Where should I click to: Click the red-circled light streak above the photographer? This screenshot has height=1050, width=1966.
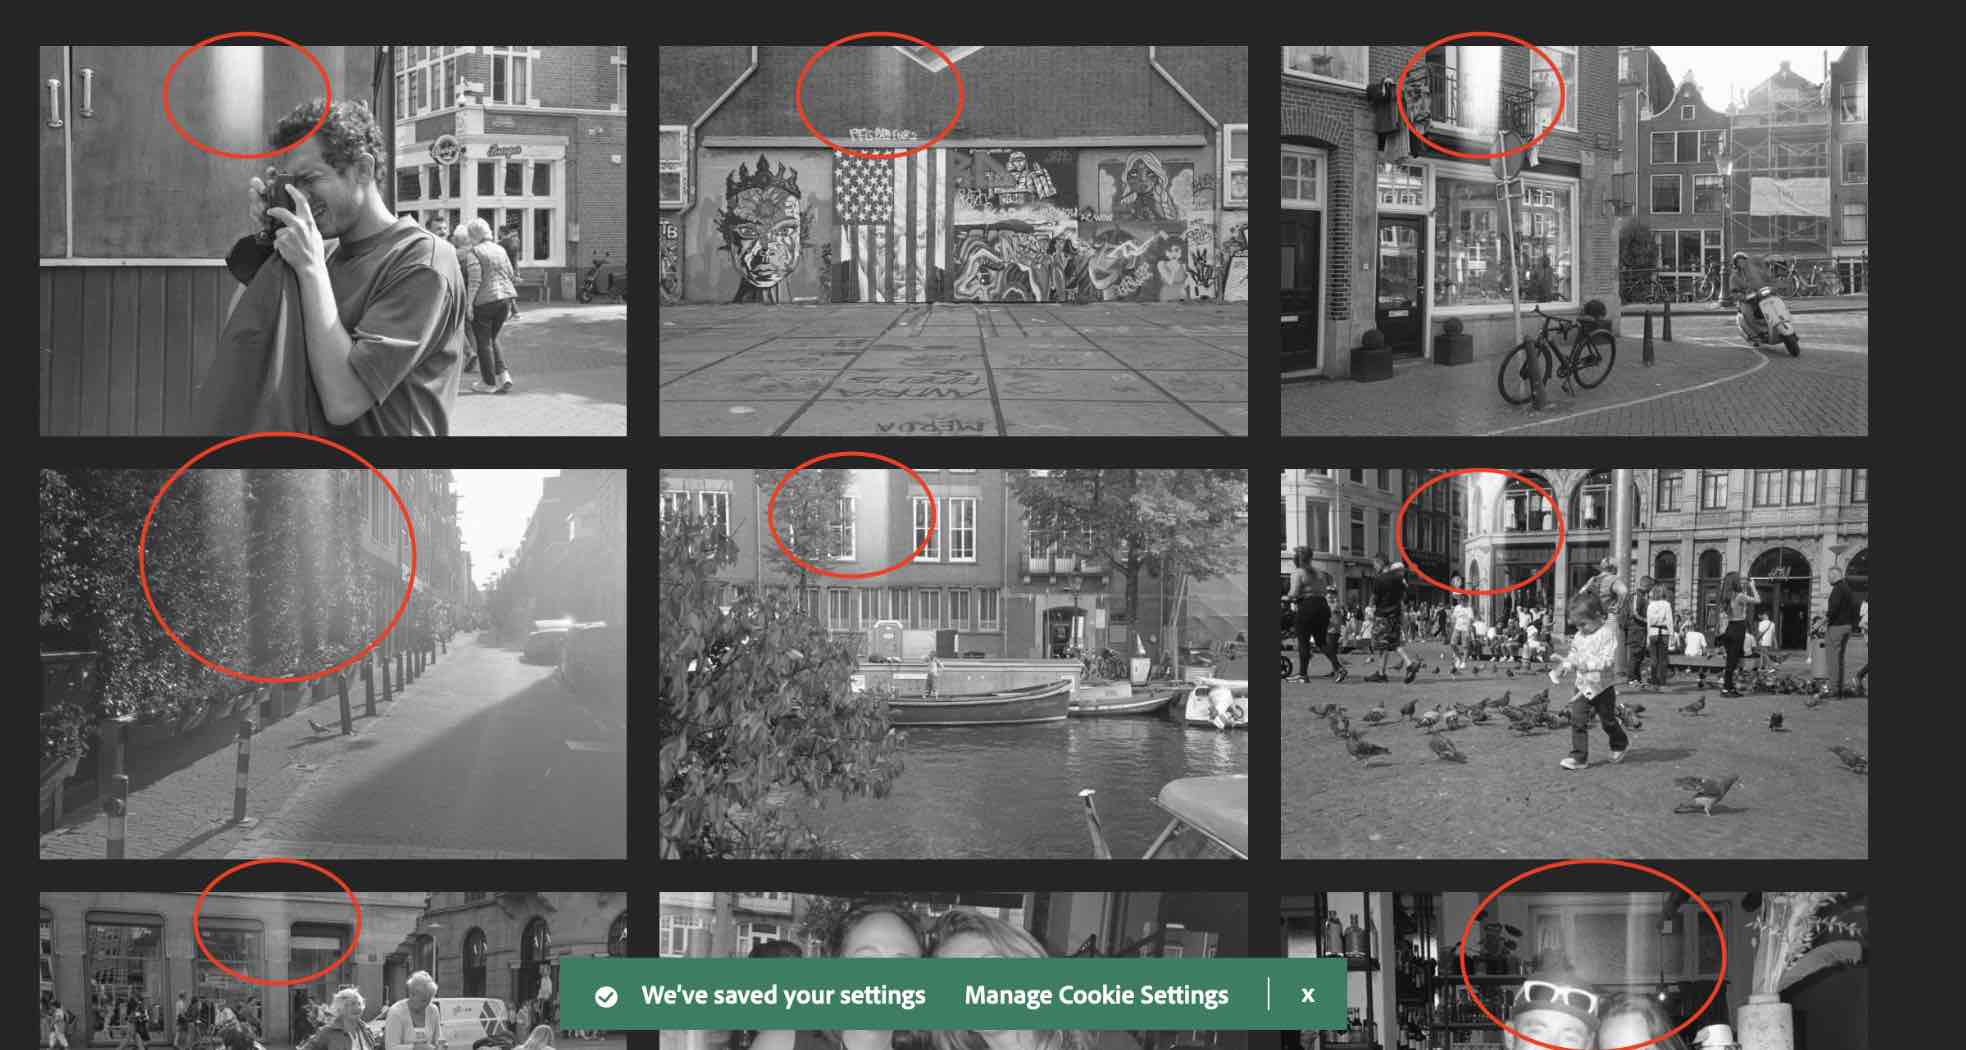(x=245, y=95)
